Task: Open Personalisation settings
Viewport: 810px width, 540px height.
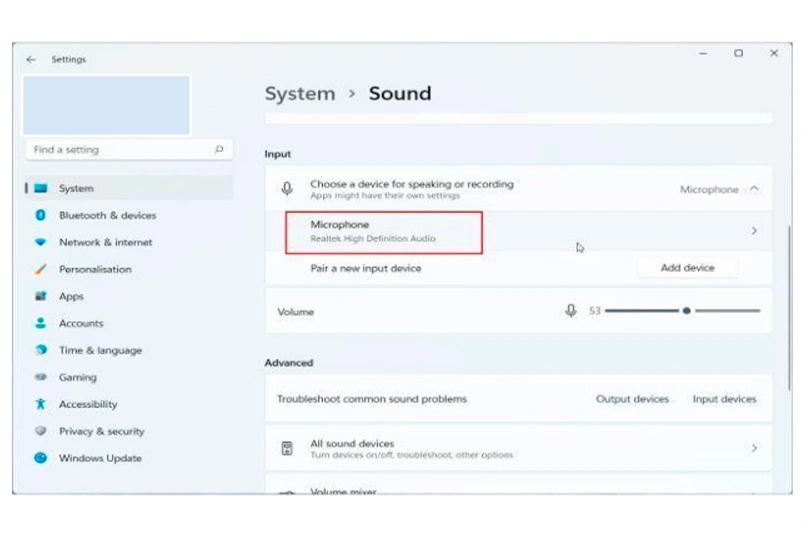Action: tap(95, 269)
